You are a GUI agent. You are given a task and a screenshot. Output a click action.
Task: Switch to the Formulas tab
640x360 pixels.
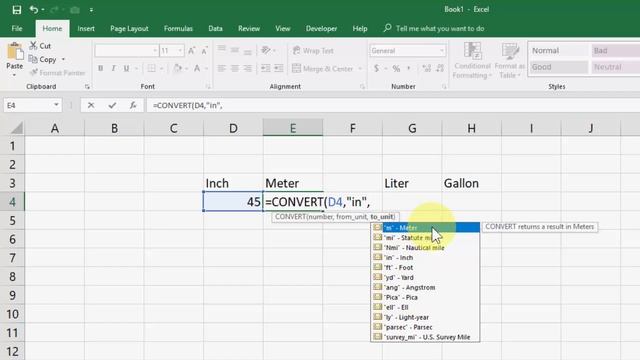coord(178,29)
